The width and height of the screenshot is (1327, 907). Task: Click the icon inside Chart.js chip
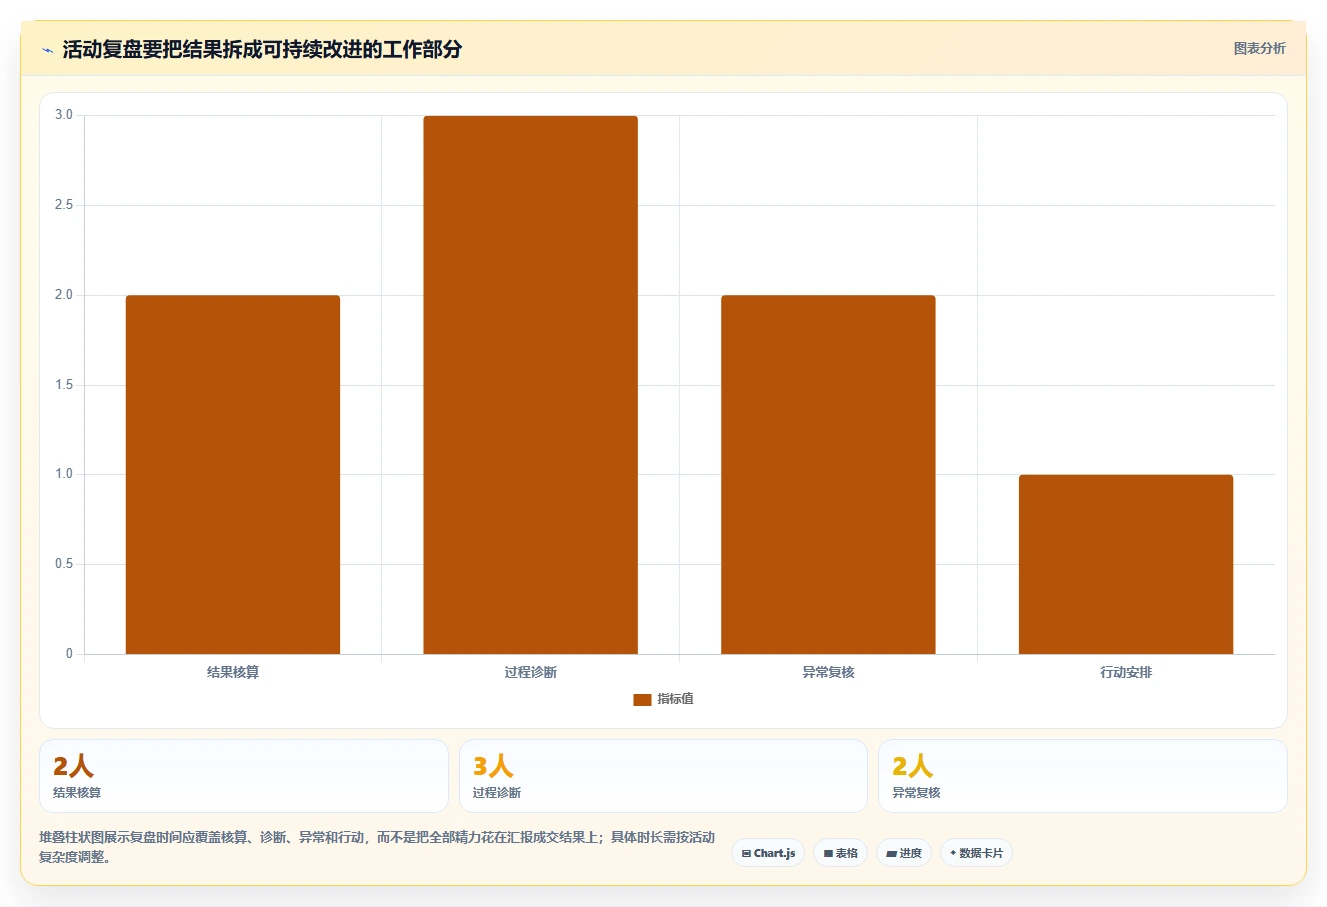coord(746,854)
